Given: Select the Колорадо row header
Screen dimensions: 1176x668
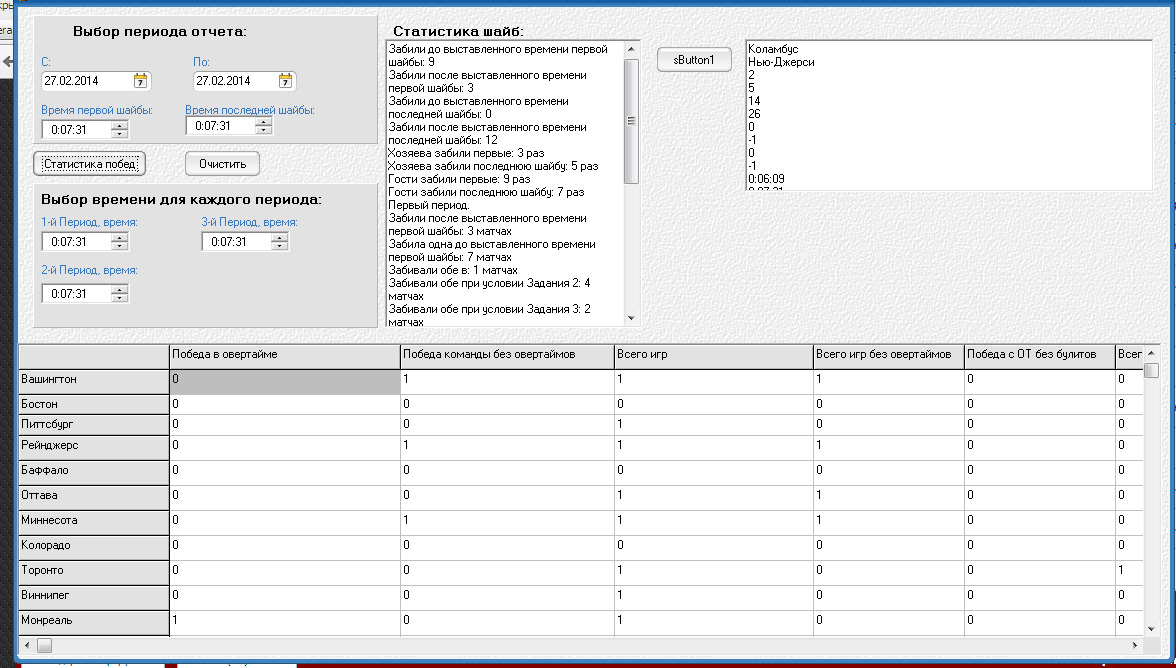Looking at the screenshot, I should [x=94, y=547].
